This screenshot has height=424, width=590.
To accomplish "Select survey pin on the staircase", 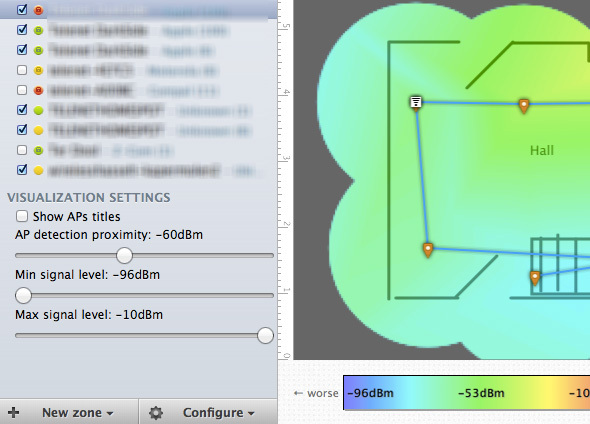I will (535, 278).
